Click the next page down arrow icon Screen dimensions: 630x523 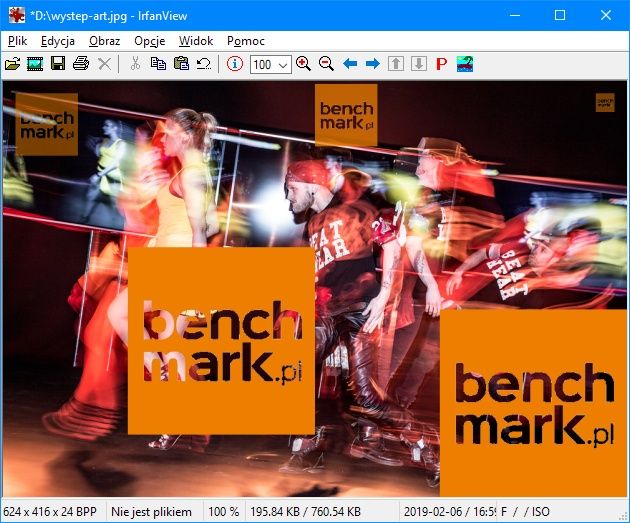coord(419,64)
